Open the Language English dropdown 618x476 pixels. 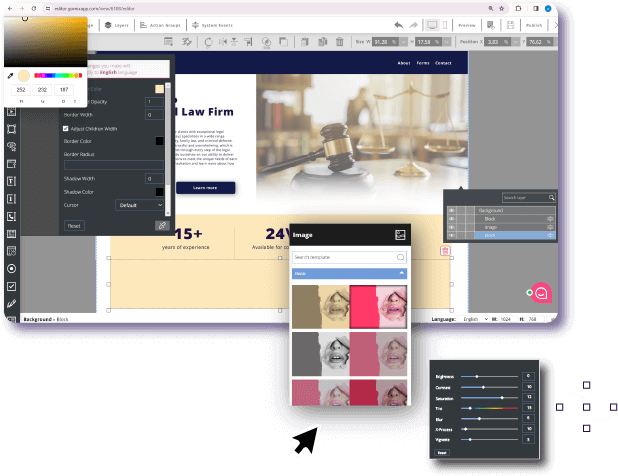click(475, 319)
